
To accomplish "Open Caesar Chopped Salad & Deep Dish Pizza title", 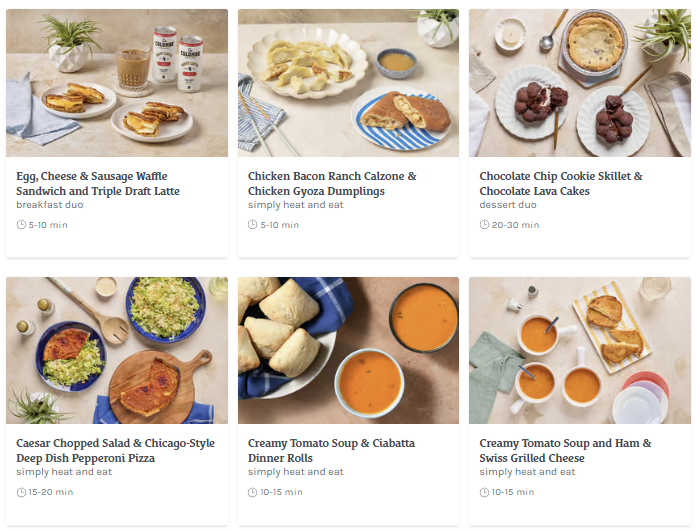I will pyautogui.click(x=115, y=450).
